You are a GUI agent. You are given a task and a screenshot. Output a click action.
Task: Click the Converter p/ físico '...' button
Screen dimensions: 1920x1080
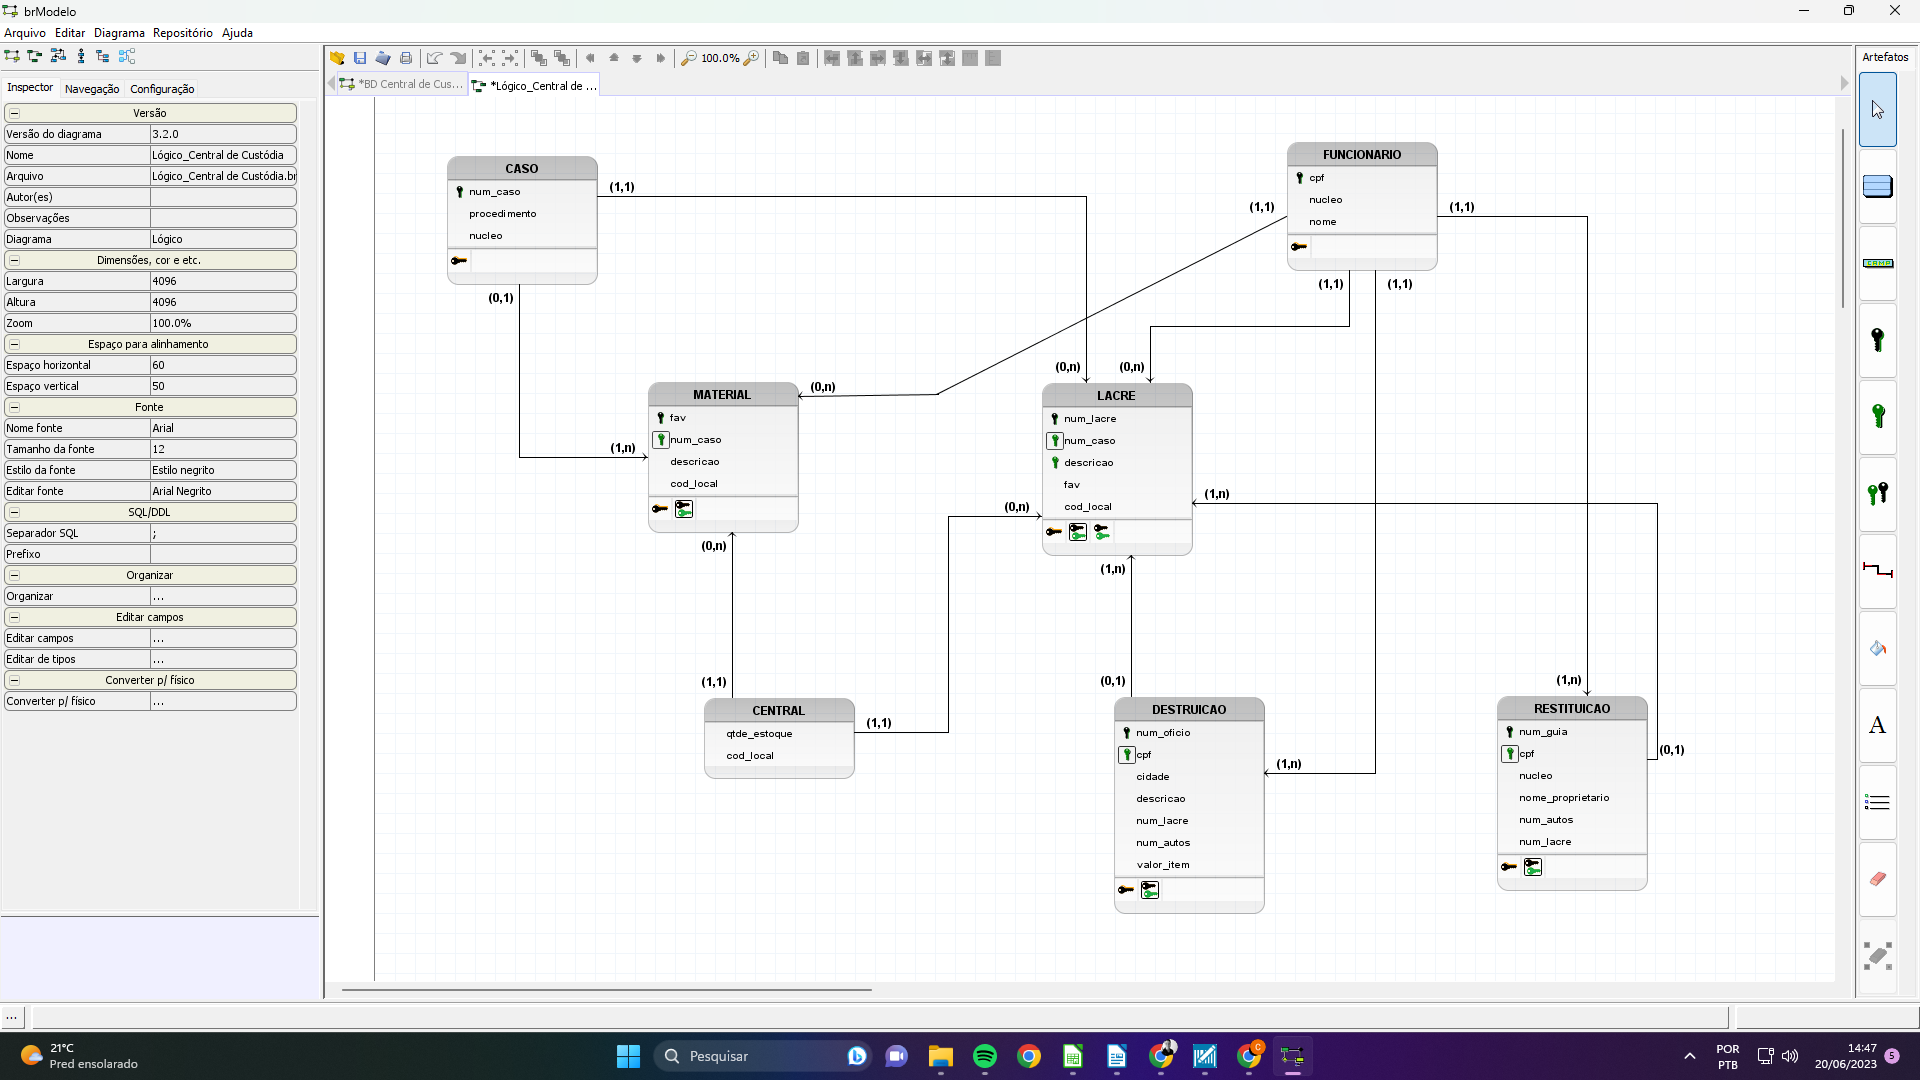223,701
